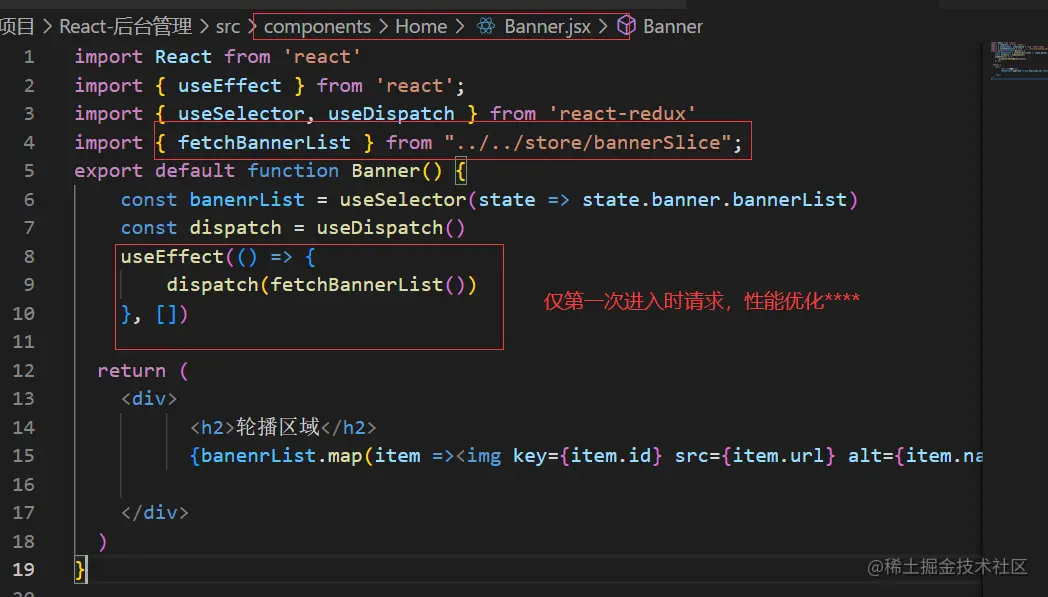Click the code minimap preview
This screenshot has width=1048, height=597.
click(x=1019, y=60)
